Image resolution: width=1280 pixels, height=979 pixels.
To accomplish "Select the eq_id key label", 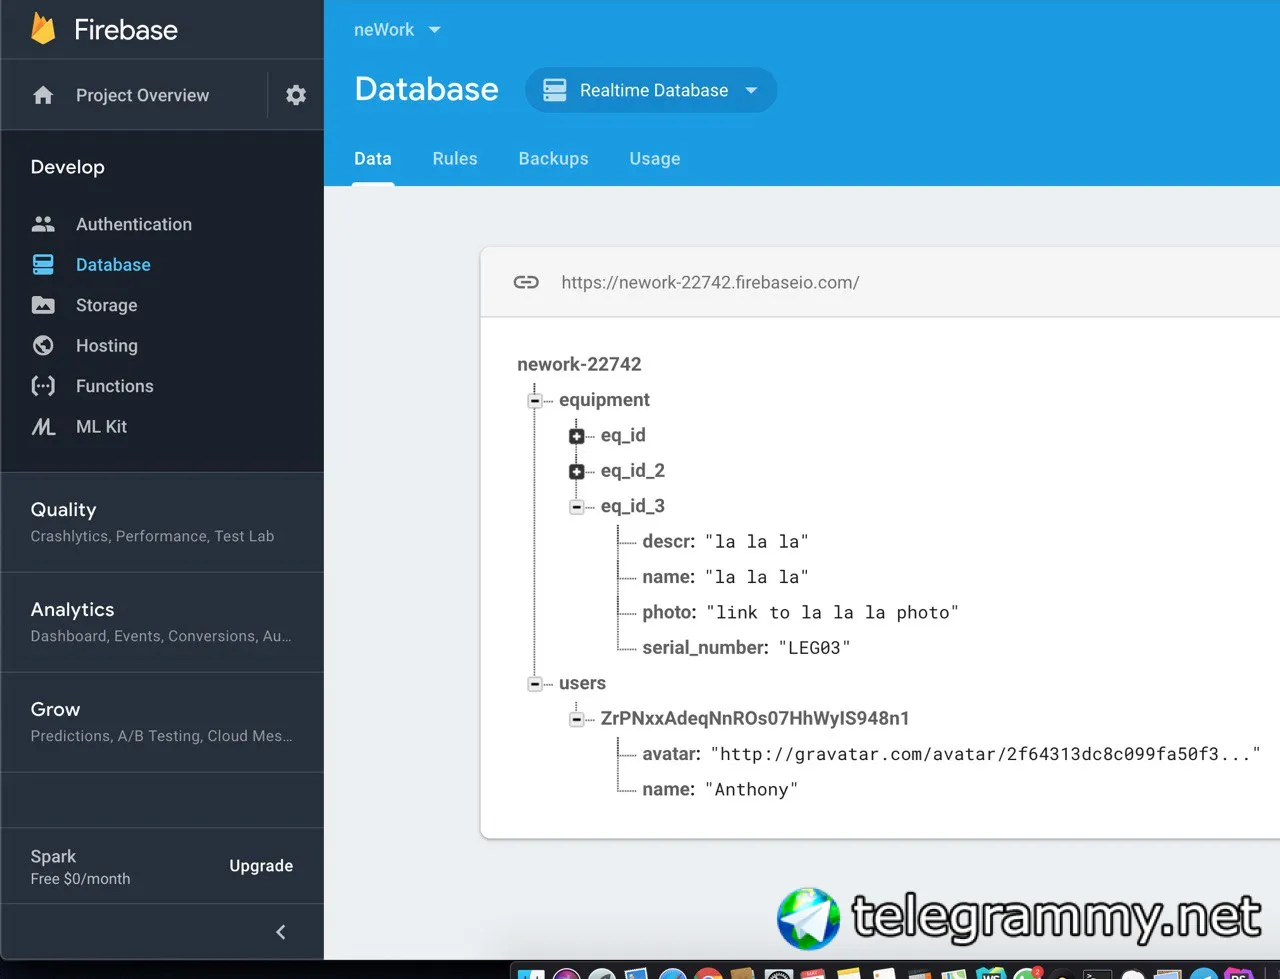I will [623, 435].
